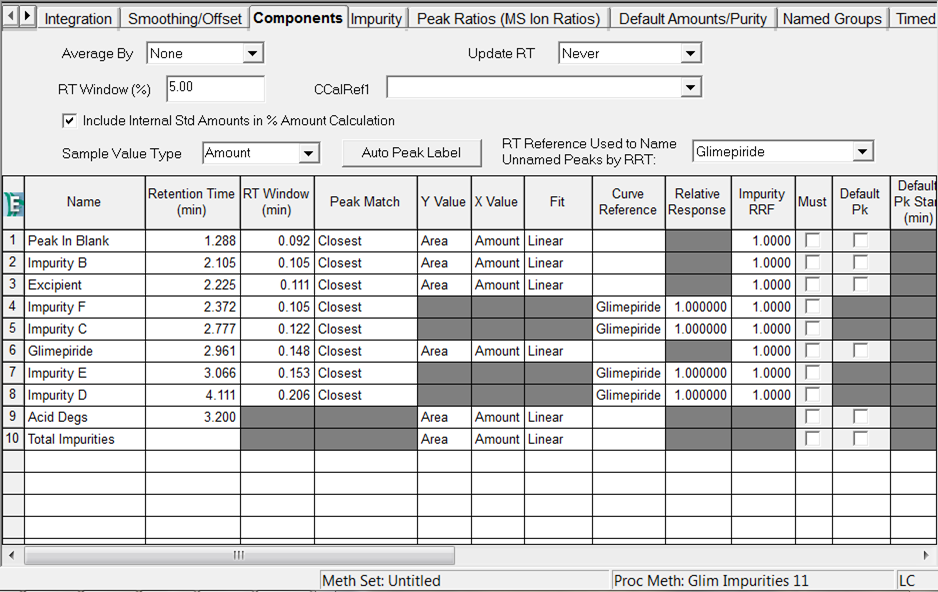The image size is (938, 592).
Task: Click retention time 2.105 for Impurity B
Action: tap(192, 263)
